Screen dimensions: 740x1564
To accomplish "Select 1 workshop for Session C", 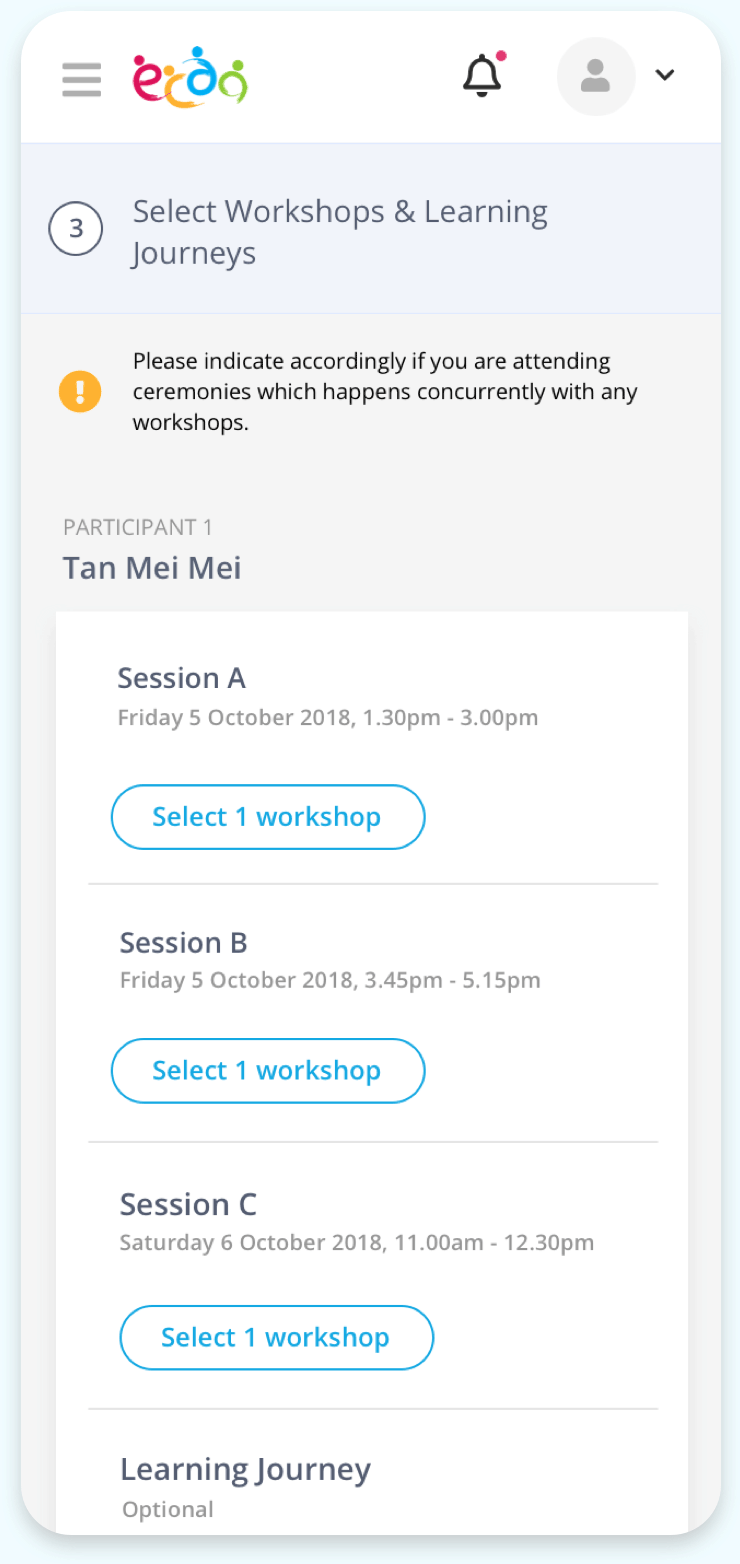I will click(276, 1338).
